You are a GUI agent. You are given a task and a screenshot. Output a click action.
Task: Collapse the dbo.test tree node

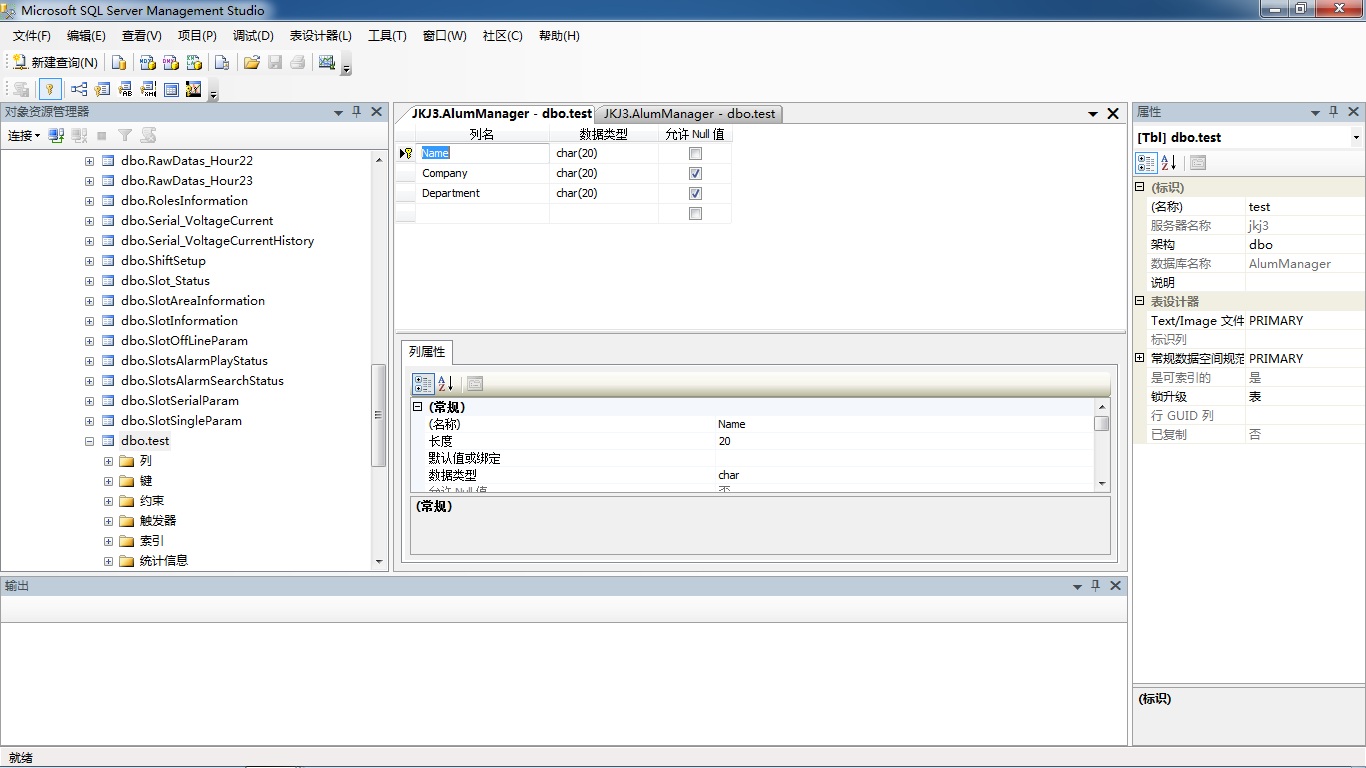(89, 441)
